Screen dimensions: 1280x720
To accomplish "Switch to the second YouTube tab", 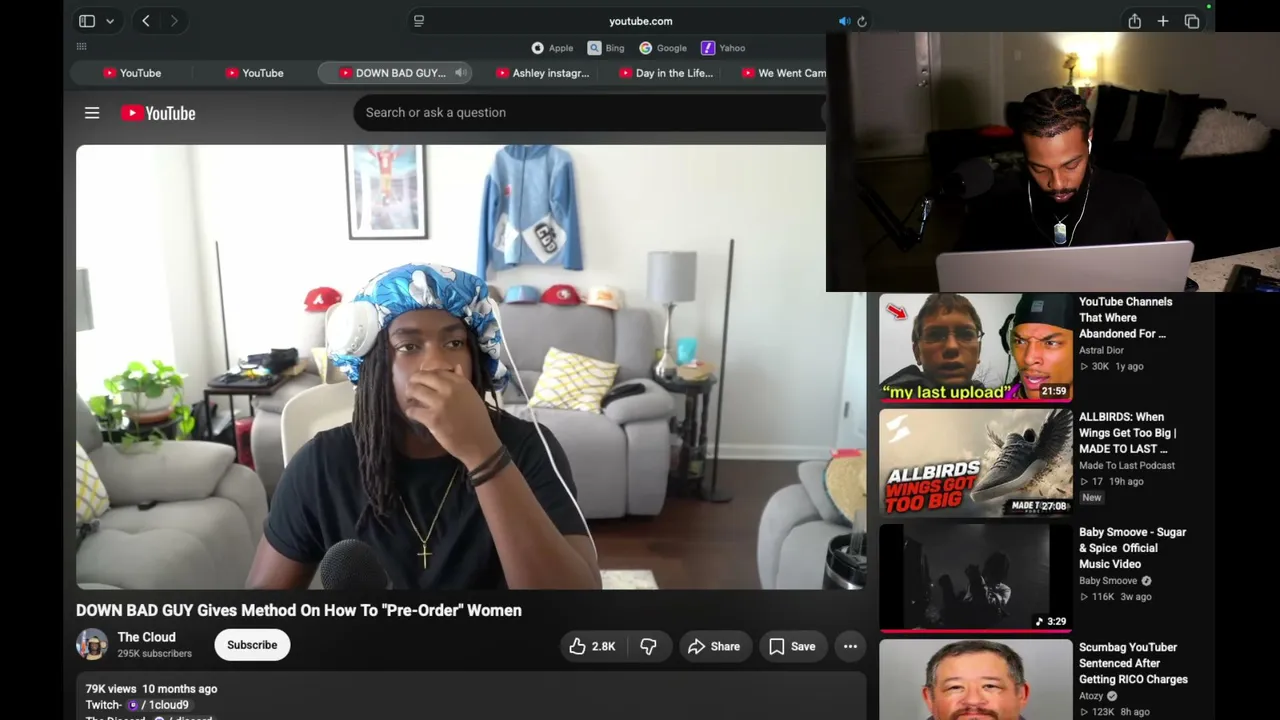I will (x=254, y=73).
